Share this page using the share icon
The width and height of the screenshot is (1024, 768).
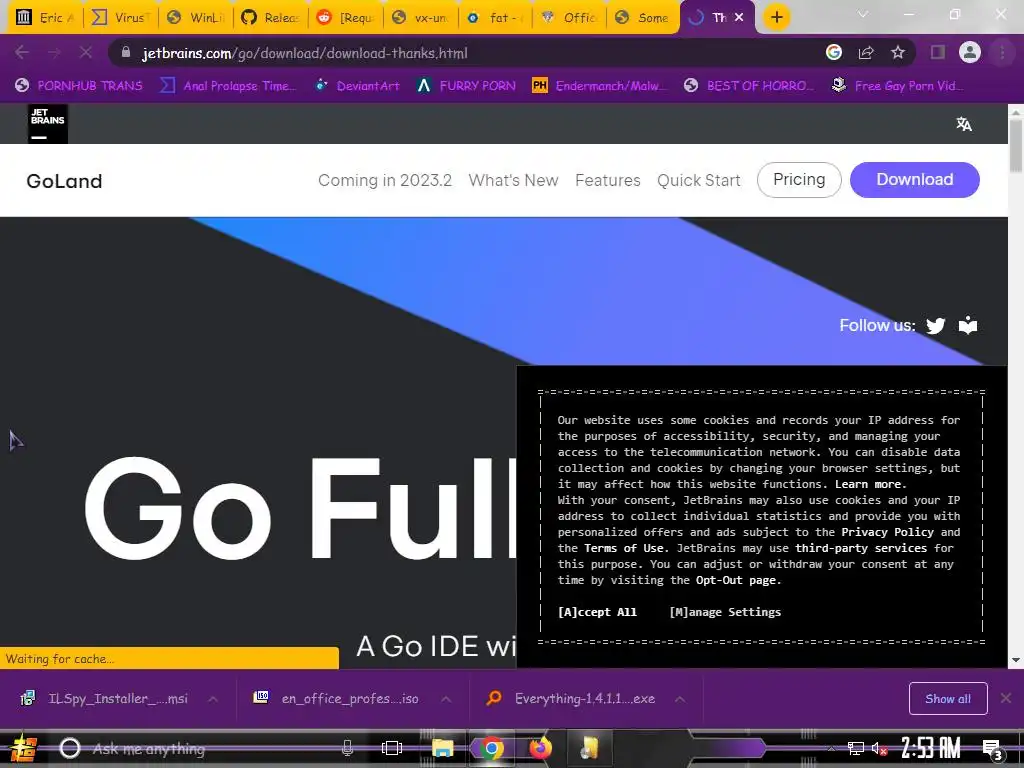(866, 53)
